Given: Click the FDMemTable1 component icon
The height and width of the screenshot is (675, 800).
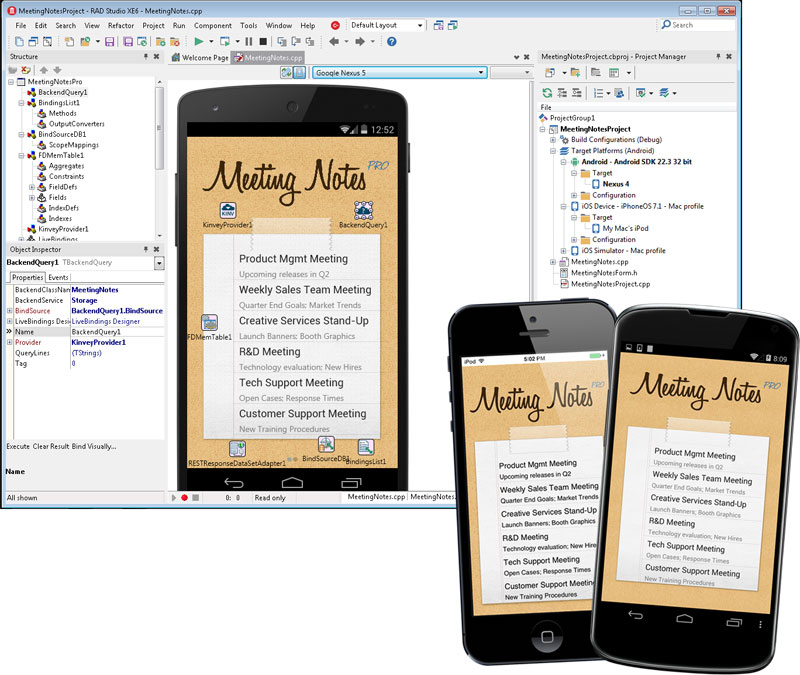Looking at the screenshot, I should coord(210,323).
